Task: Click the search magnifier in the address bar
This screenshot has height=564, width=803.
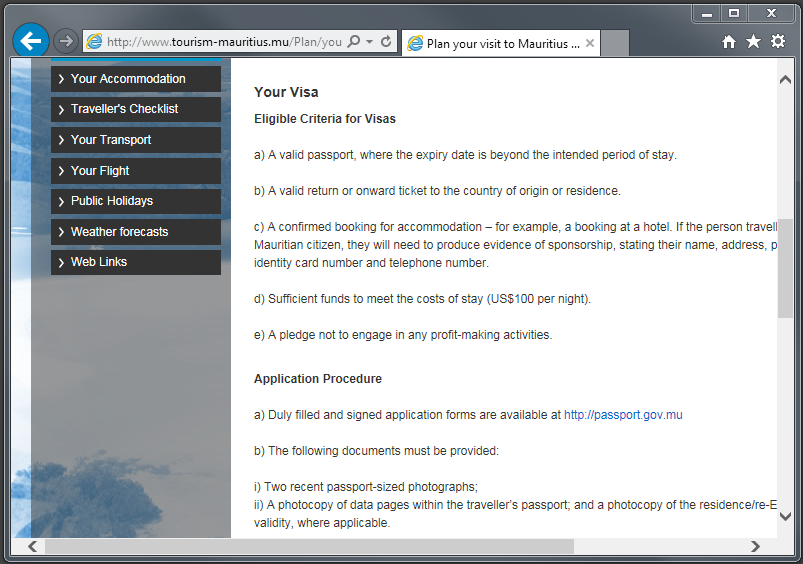Action: (354, 41)
